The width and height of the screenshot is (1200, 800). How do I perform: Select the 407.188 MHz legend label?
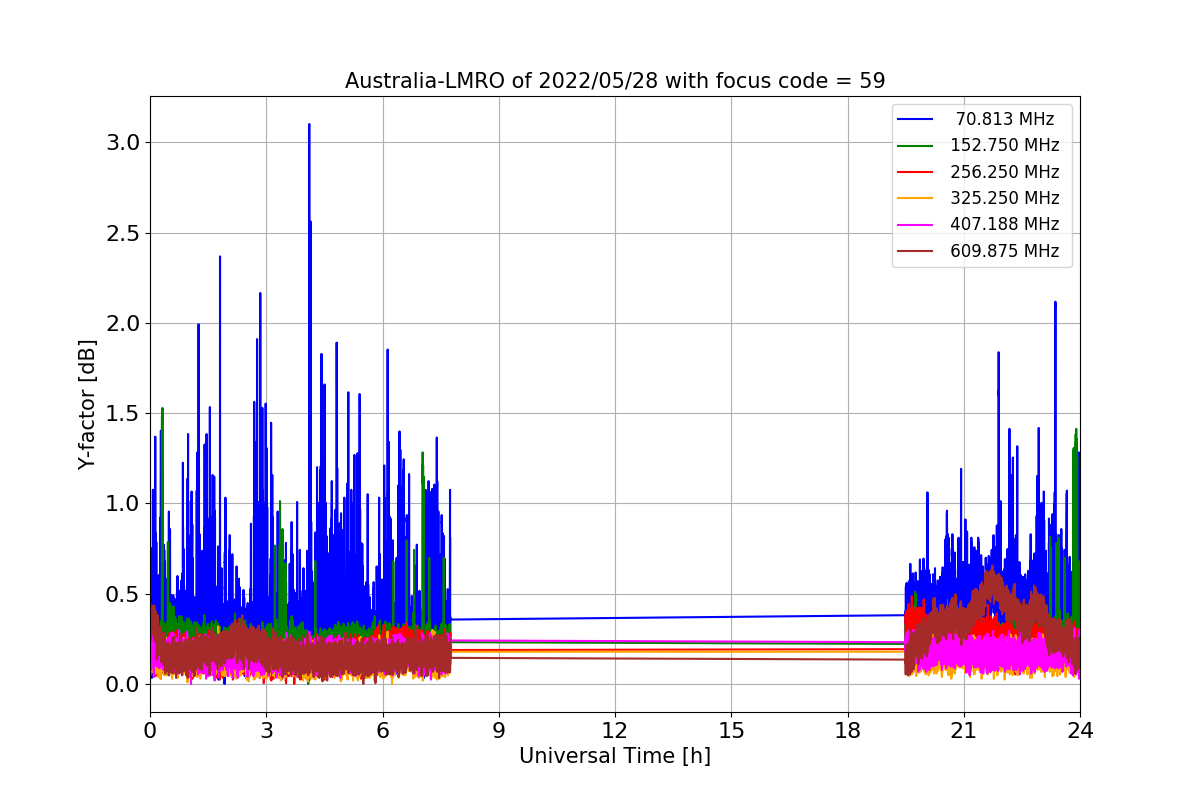[1005, 225]
